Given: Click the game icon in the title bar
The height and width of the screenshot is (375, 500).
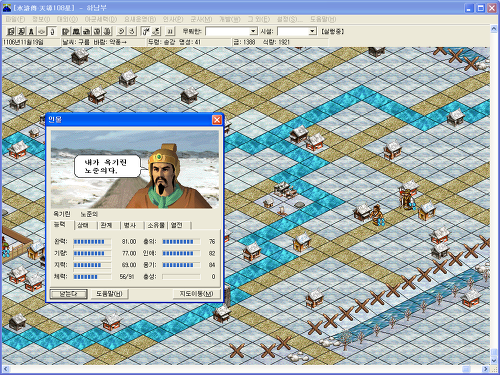Looking at the screenshot, I should [7, 8].
